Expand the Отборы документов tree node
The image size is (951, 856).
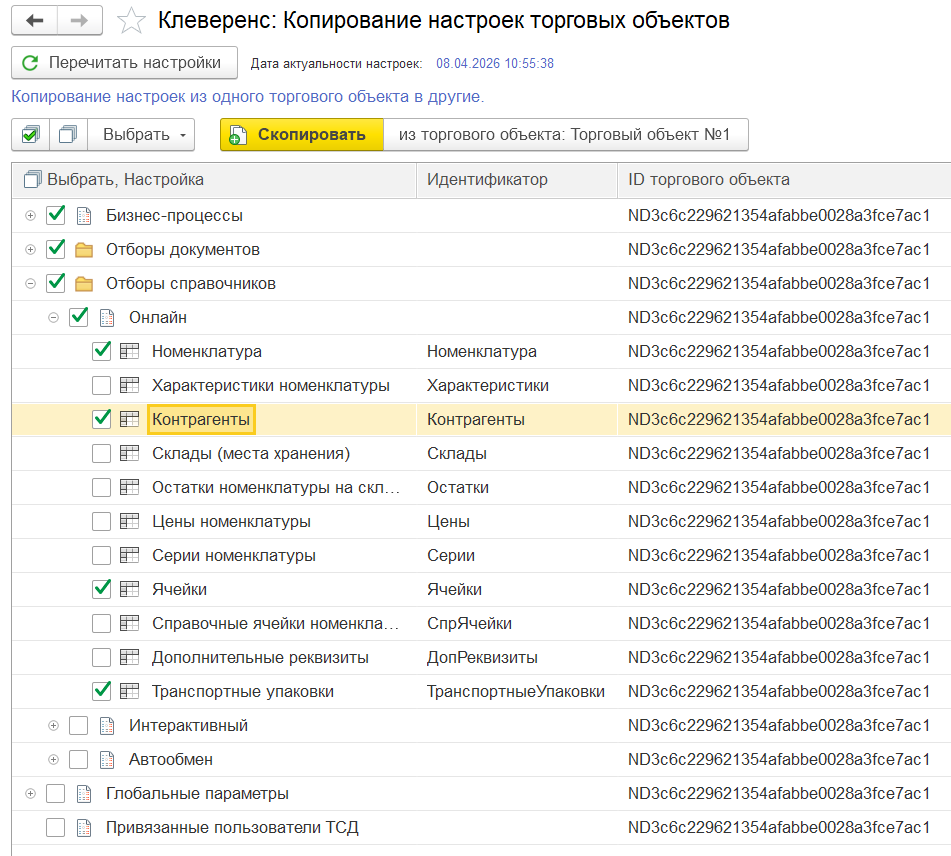[x=30, y=249]
